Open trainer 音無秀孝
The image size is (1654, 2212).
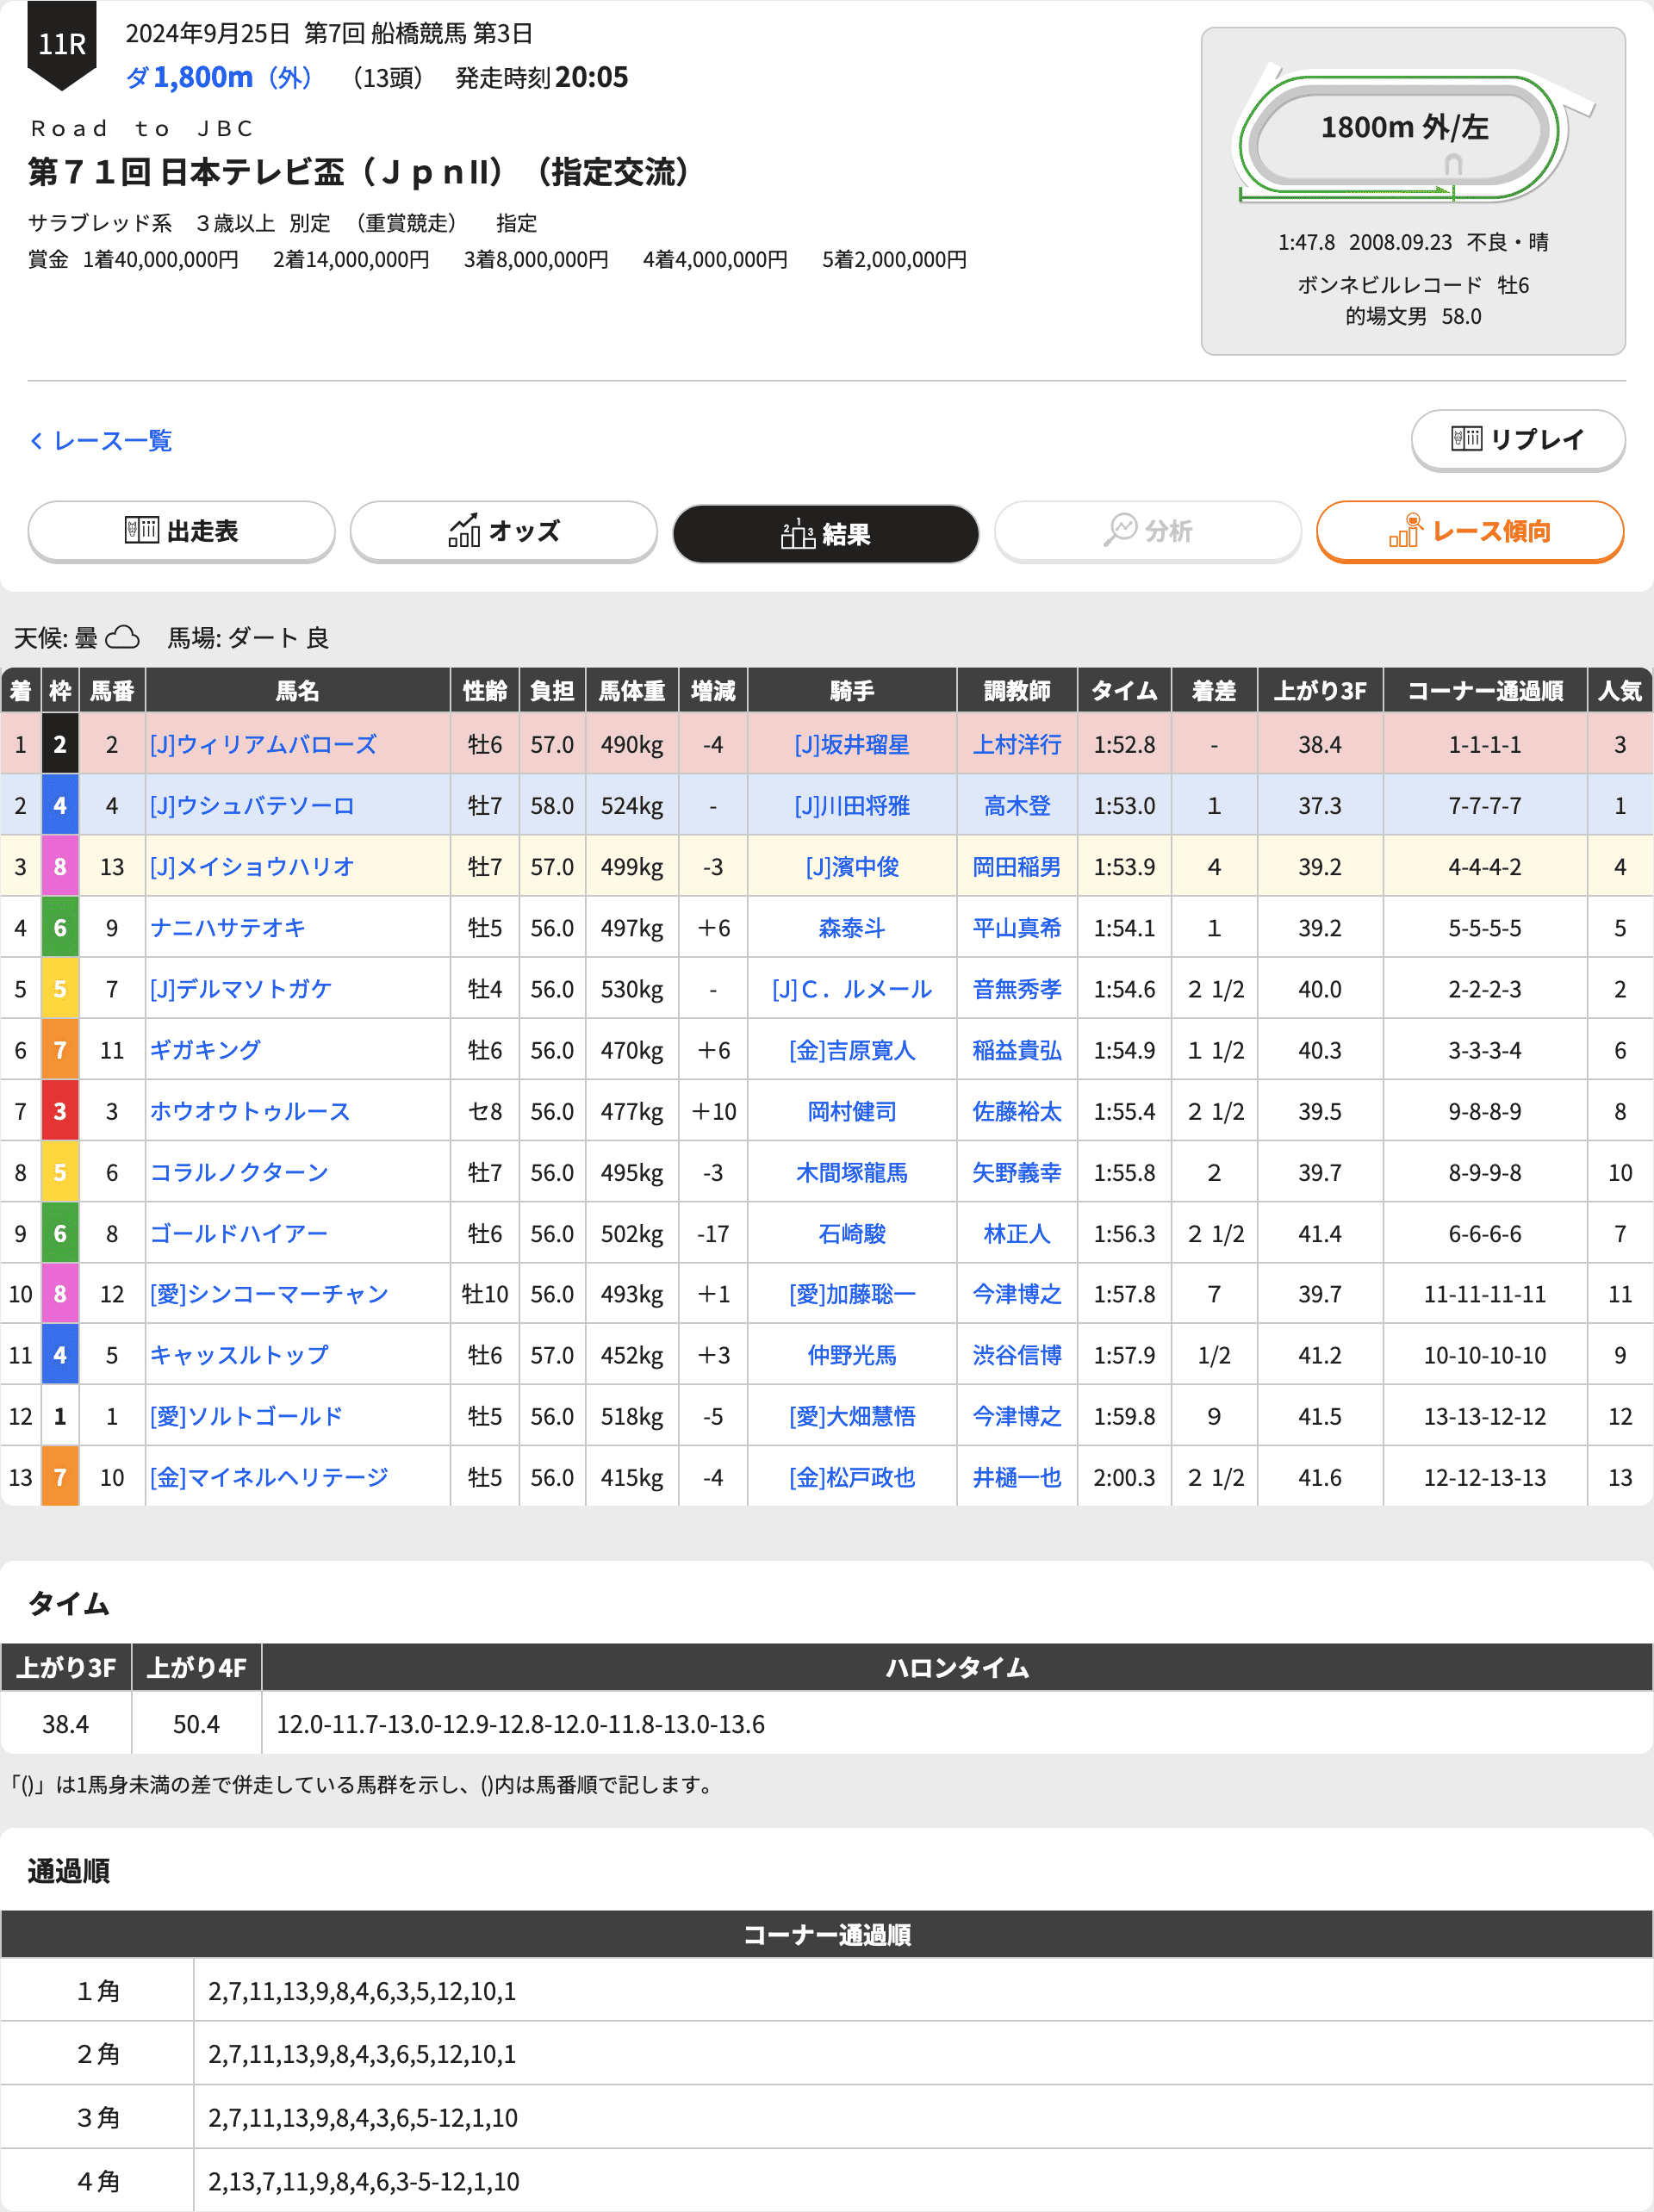[x=1017, y=988]
